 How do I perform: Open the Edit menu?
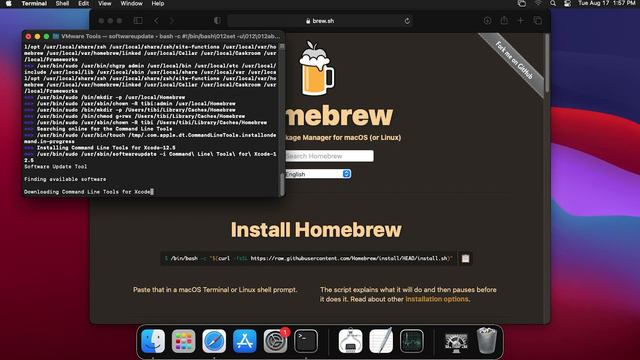coord(84,4)
